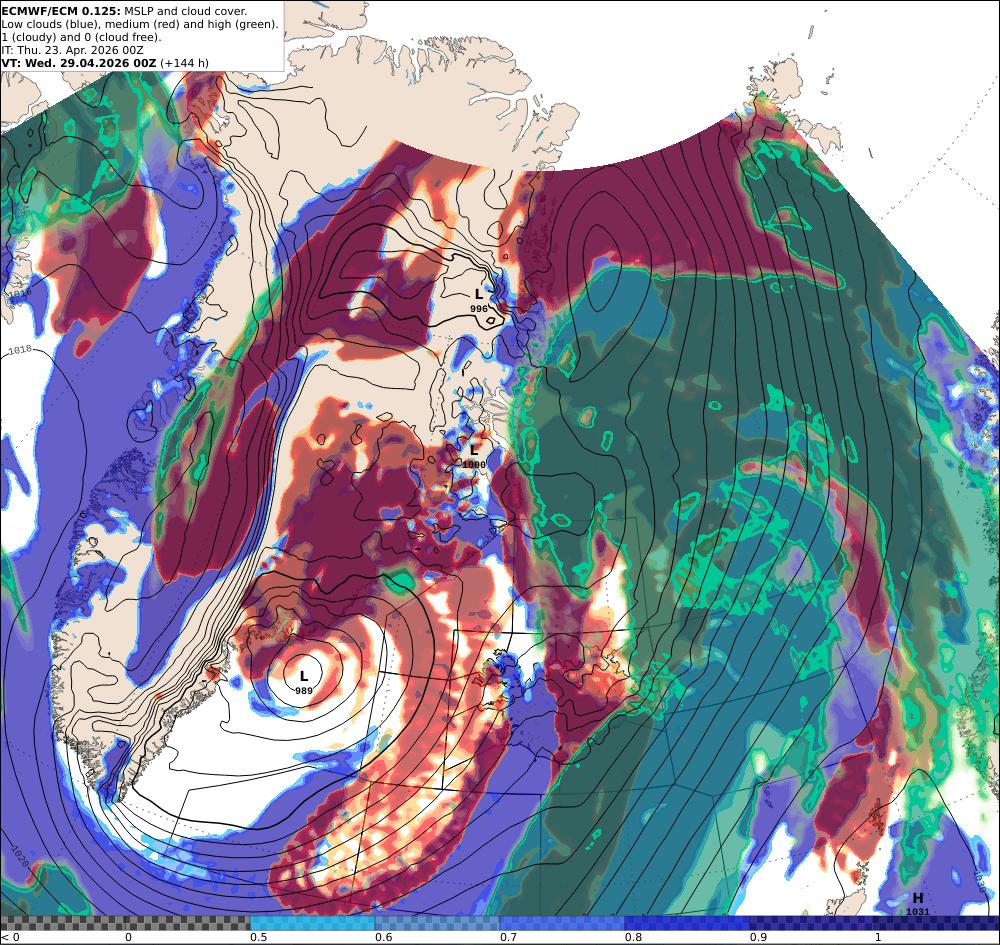The image size is (1000, 945).
Task: Click the '1018' isobar label
Action: click(x=20, y=350)
